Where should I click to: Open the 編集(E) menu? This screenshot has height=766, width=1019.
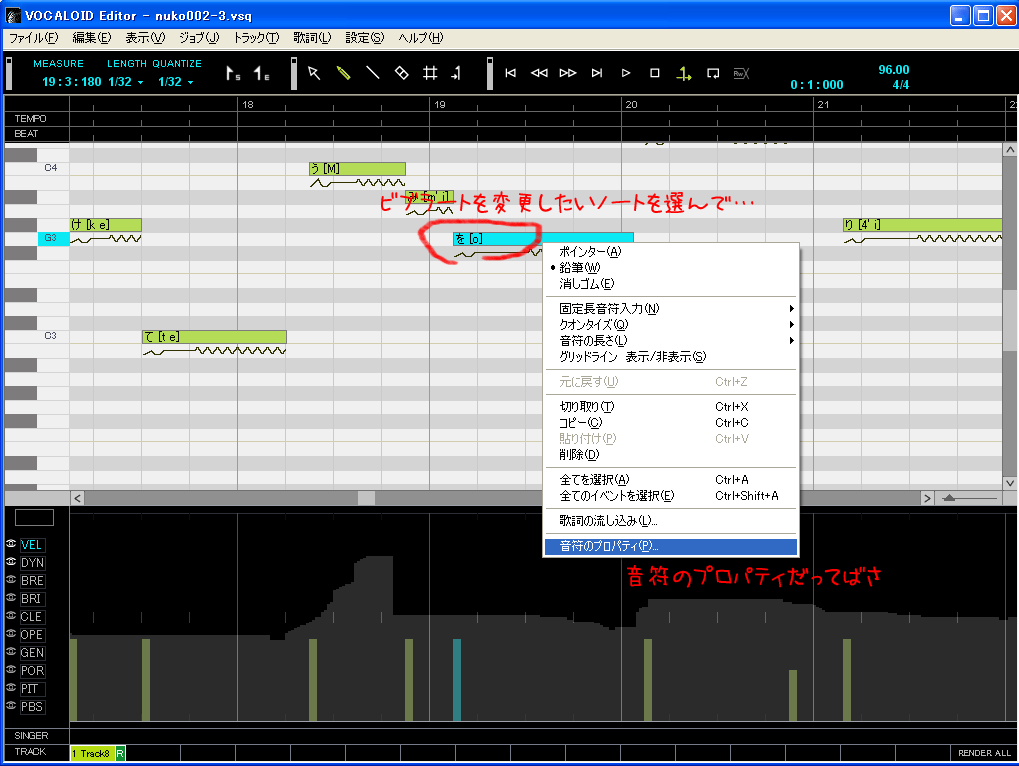point(92,38)
